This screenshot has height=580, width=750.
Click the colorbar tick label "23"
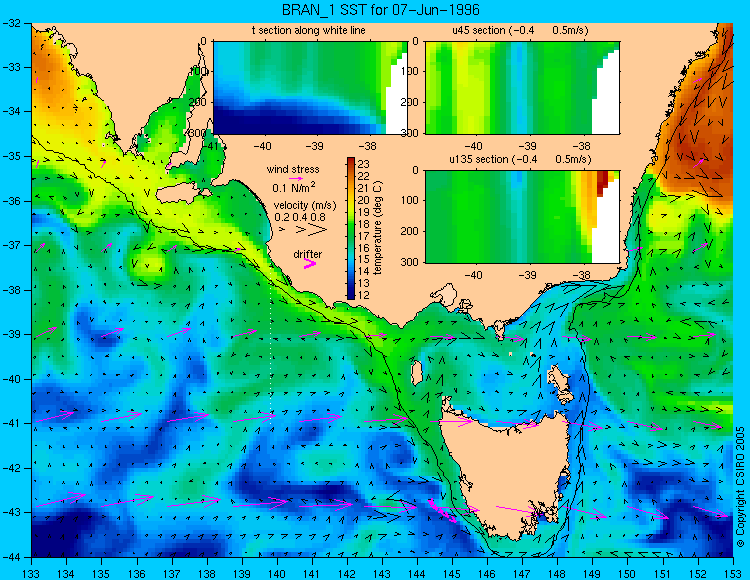(x=364, y=165)
